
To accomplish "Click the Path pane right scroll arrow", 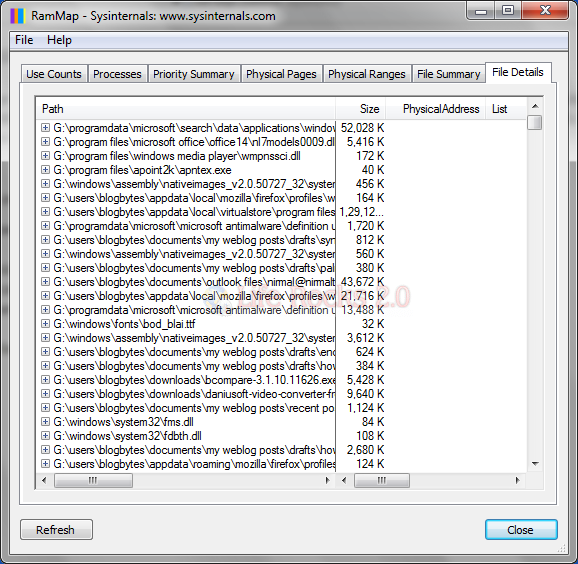I will [x=327, y=480].
